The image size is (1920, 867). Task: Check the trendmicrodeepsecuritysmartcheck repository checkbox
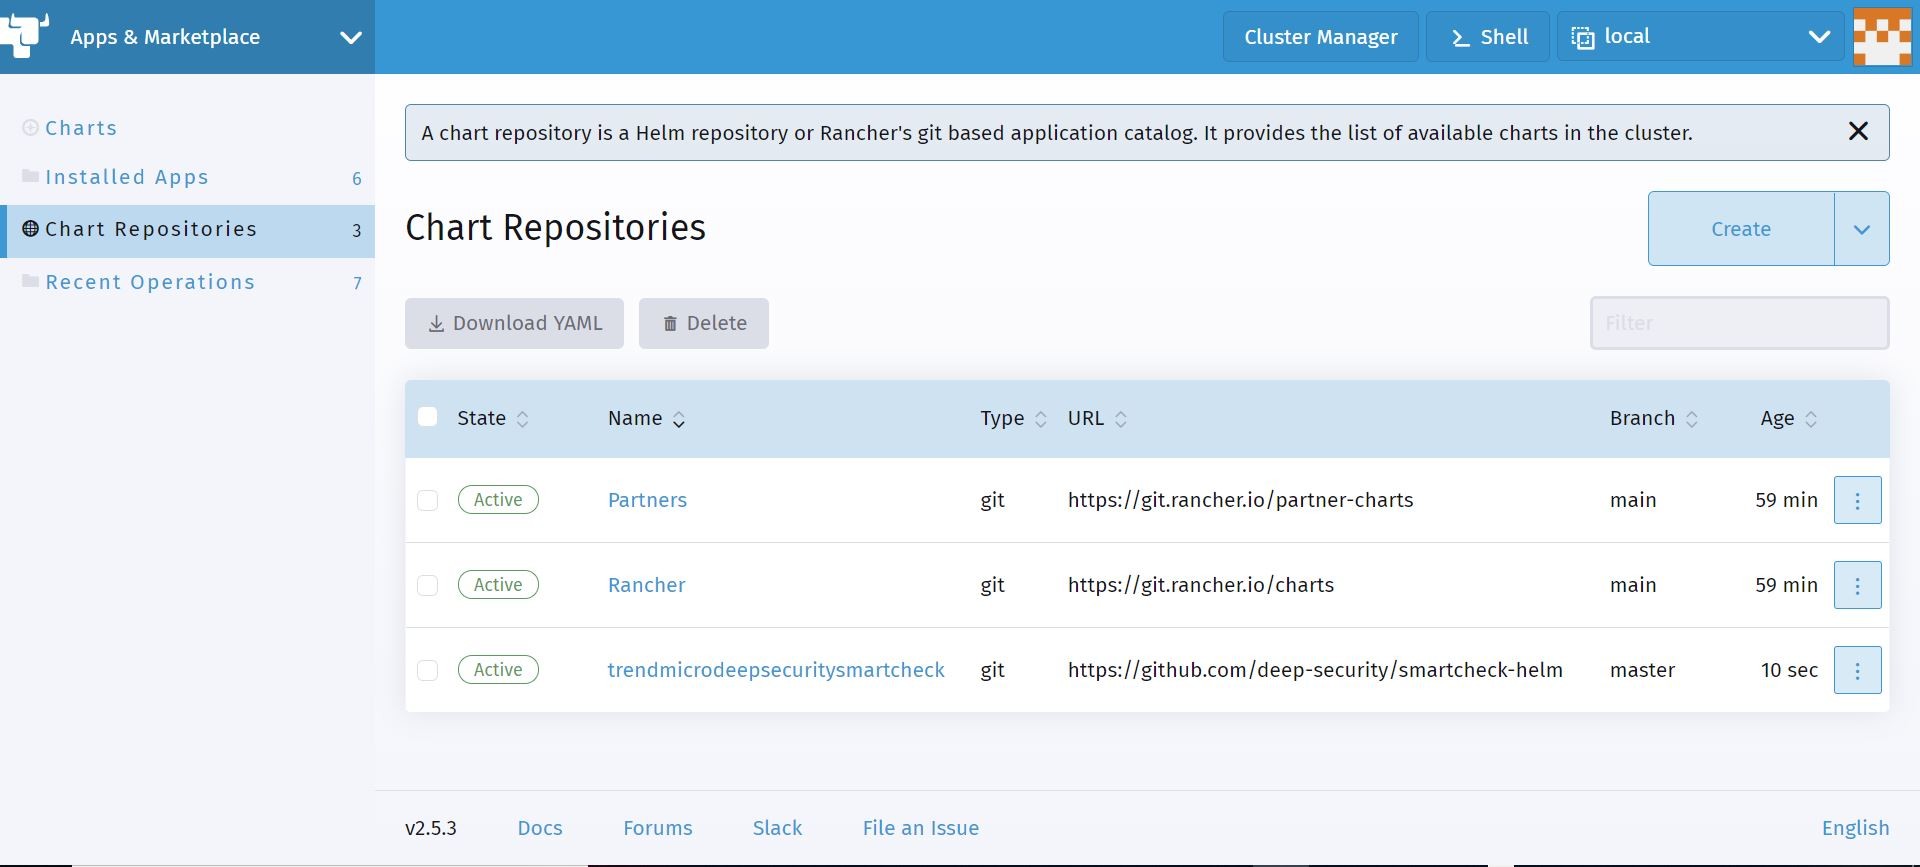coord(427,670)
